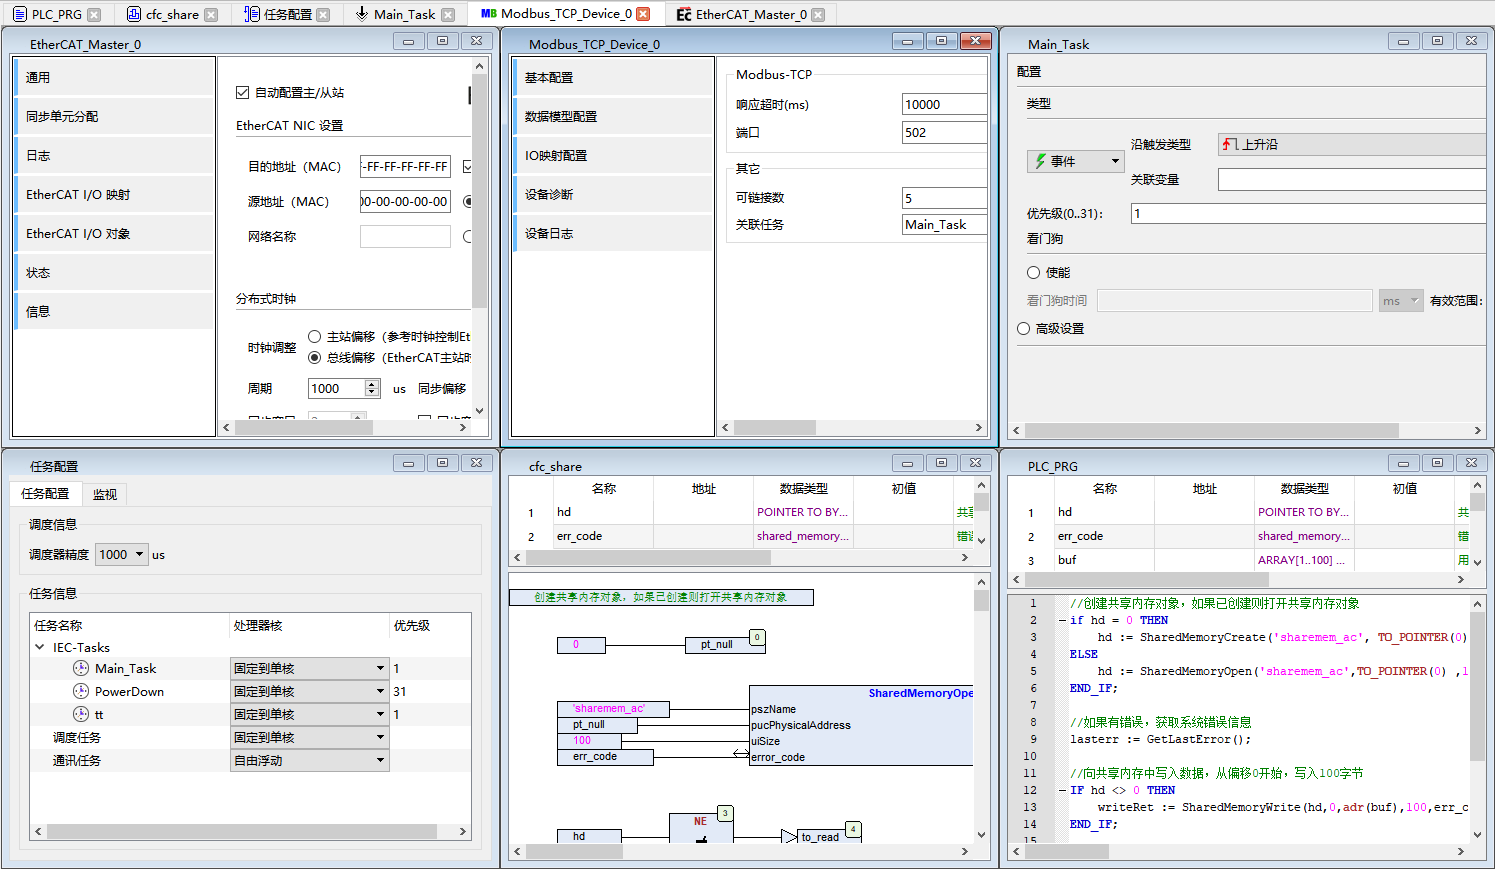Screen dimensions: 1495x869
Task: Open 设备诊断 in Modbus device
Action: click(x=613, y=194)
